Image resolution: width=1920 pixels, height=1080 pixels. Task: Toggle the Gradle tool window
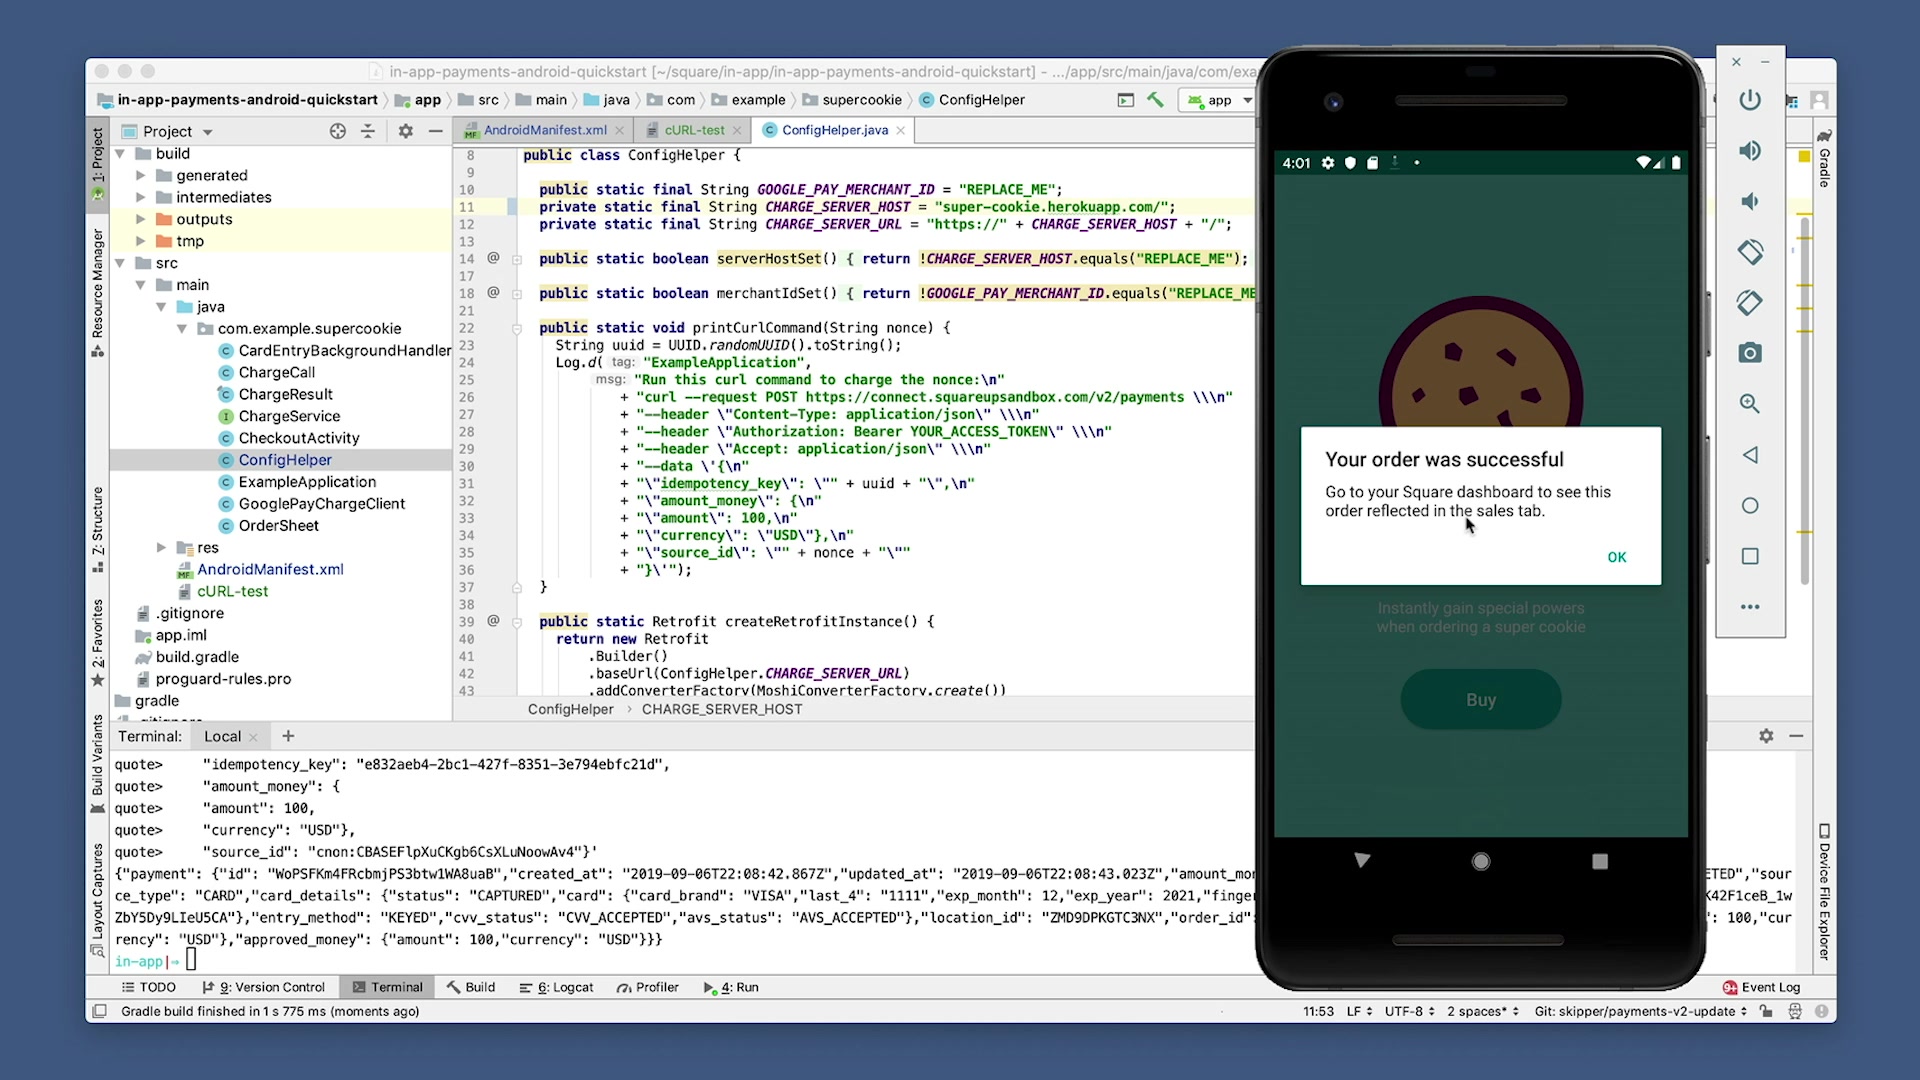click(1824, 160)
